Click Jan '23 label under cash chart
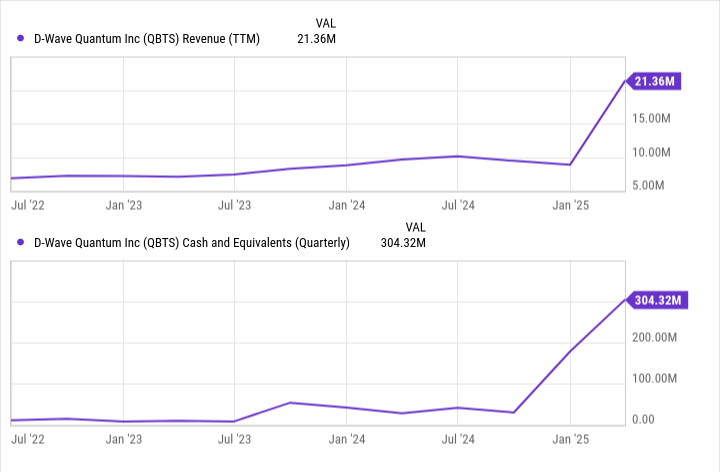The height and width of the screenshot is (472, 720). click(124, 439)
